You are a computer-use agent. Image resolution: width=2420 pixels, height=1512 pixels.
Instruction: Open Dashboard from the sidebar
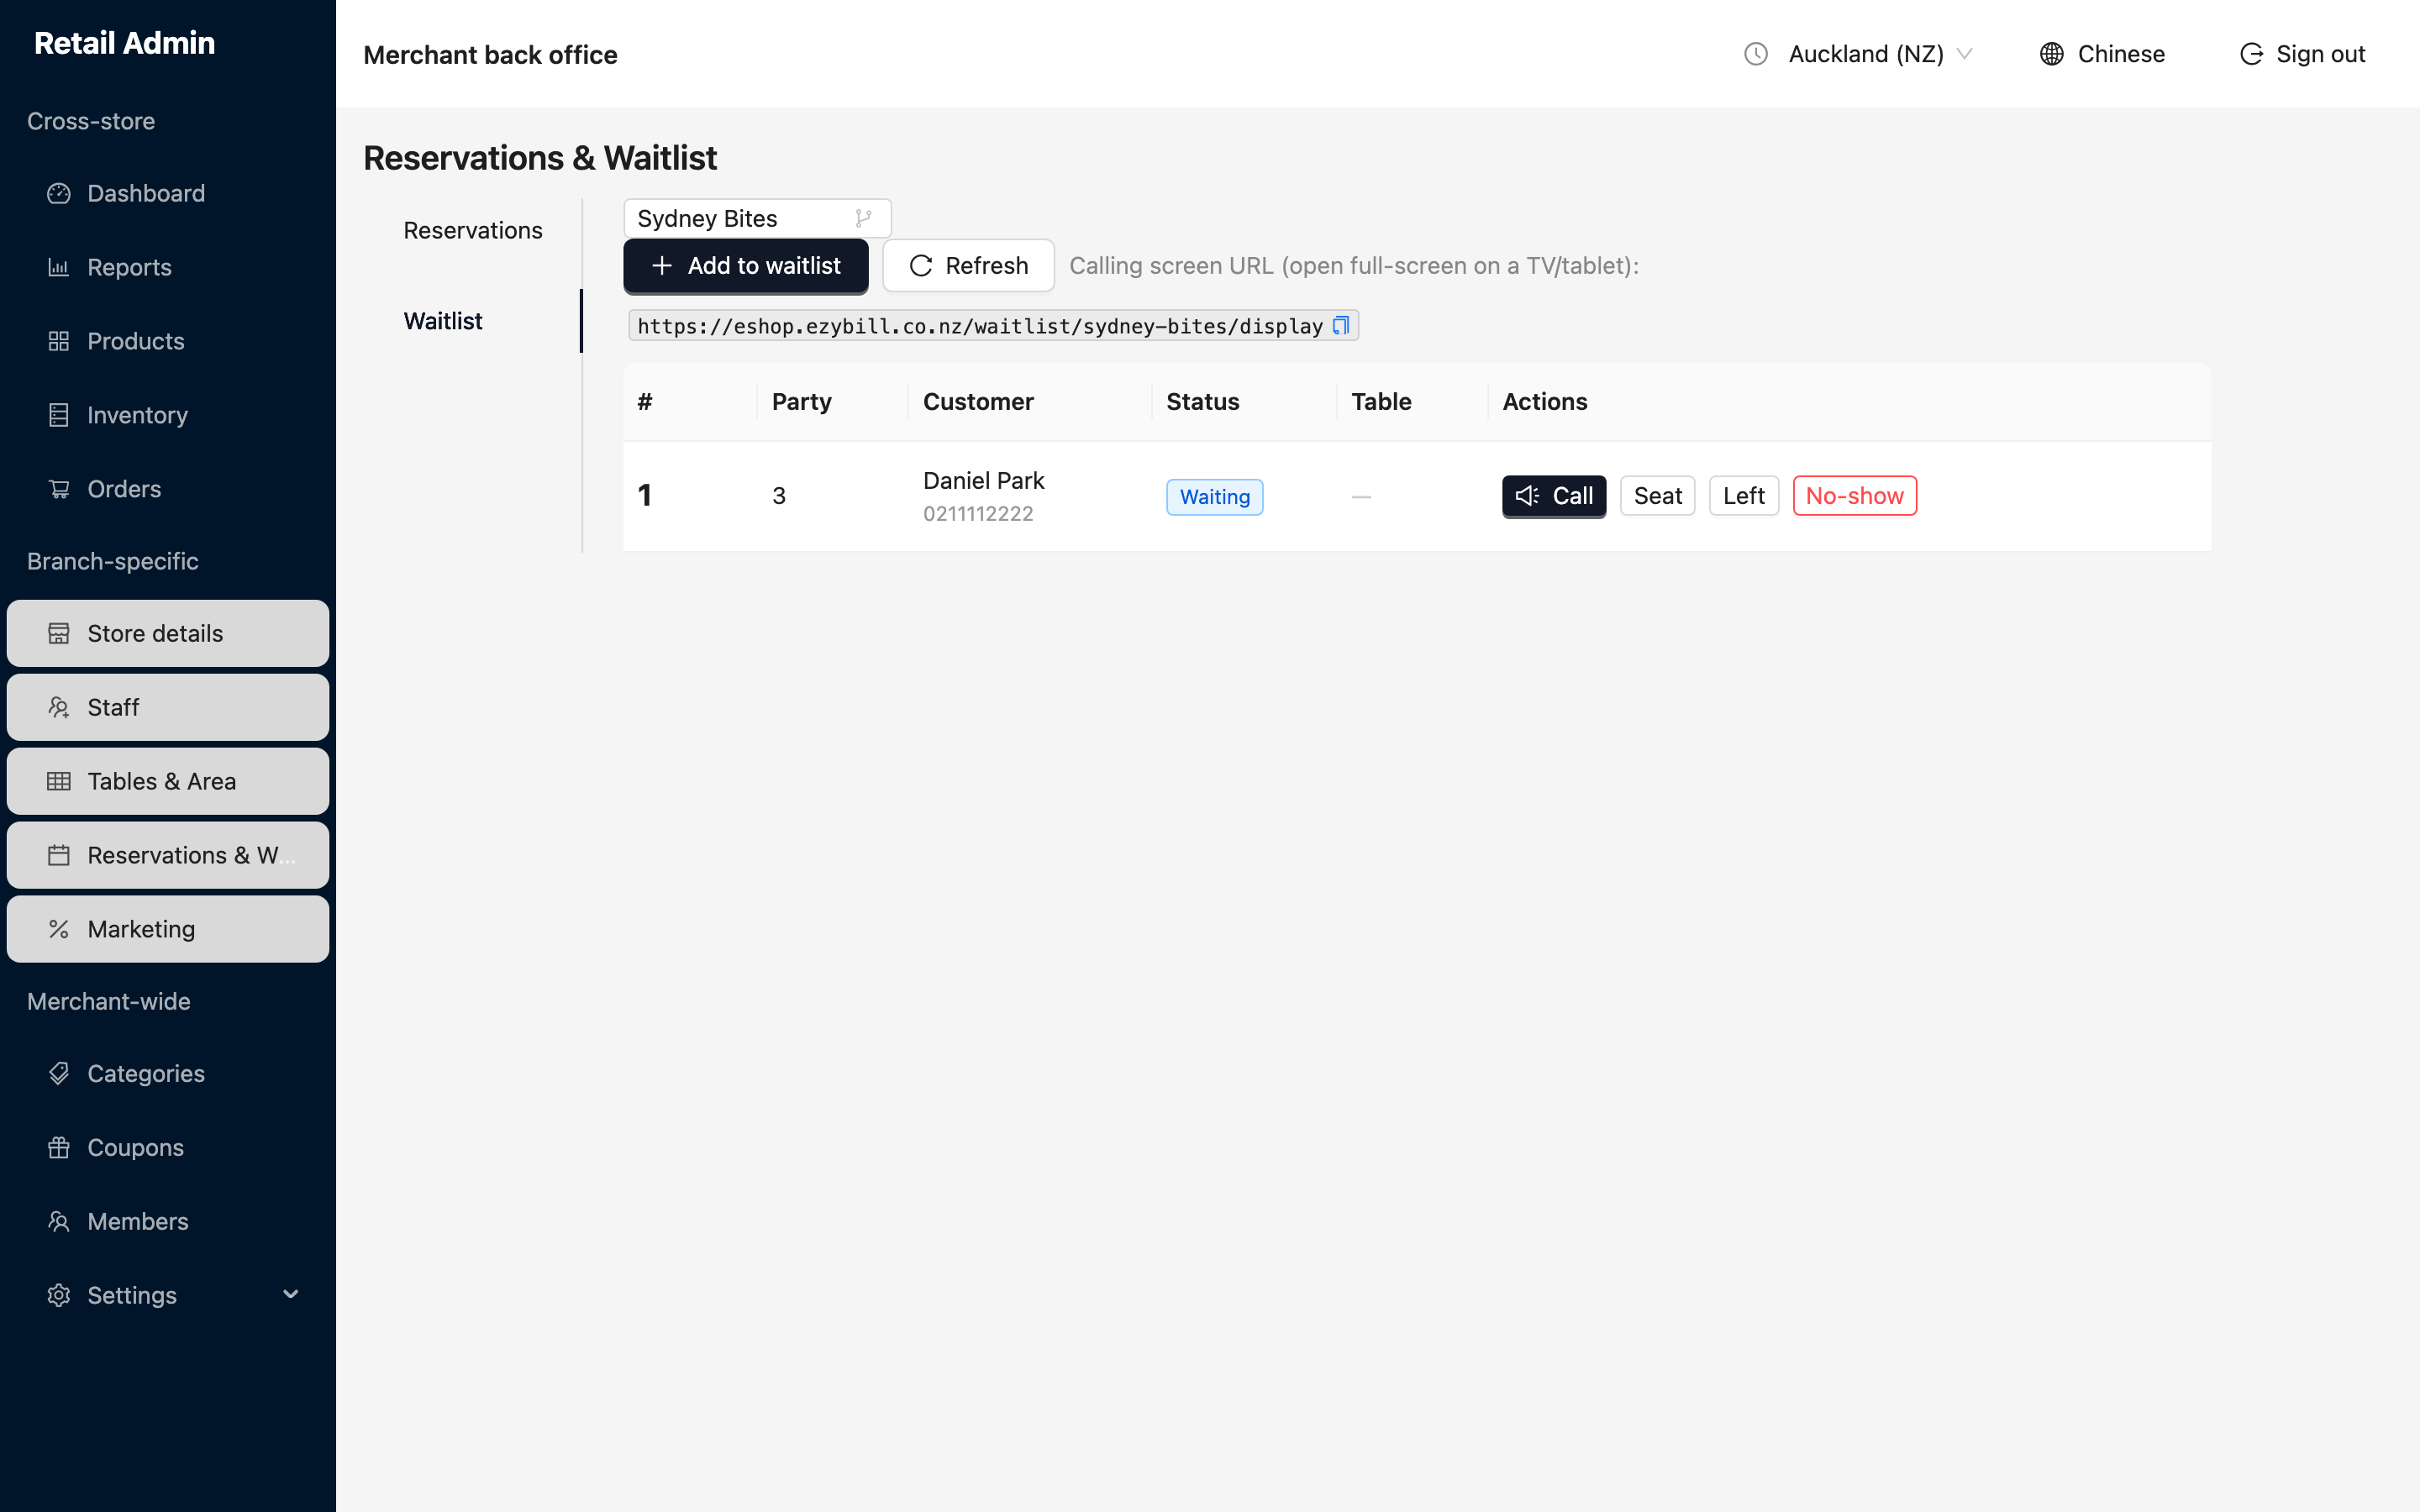pyautogui.click(x=168, y=193)
